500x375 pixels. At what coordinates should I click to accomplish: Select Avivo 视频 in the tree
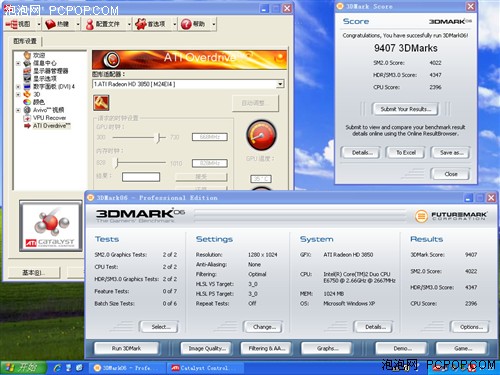point(48,110)
